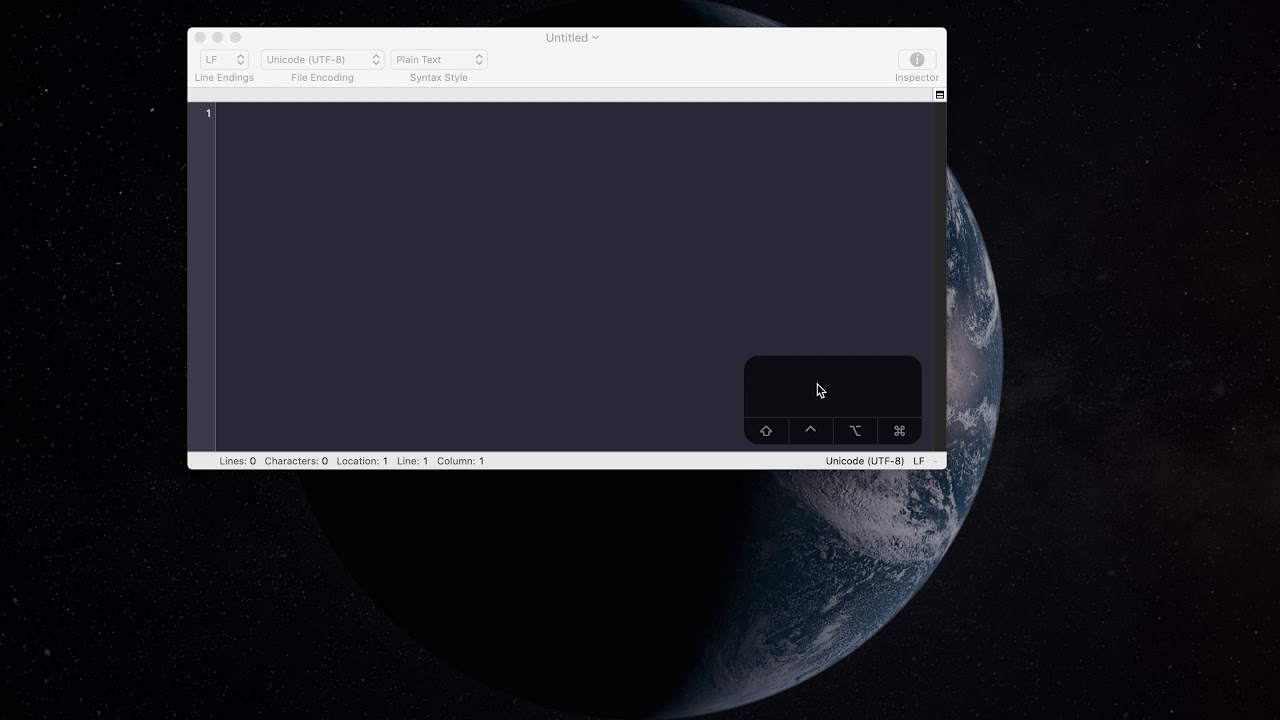The height and width of the screenshot is (720, 1280).
Task: Click the Lines count in status bar
Action: coord(238,461)
